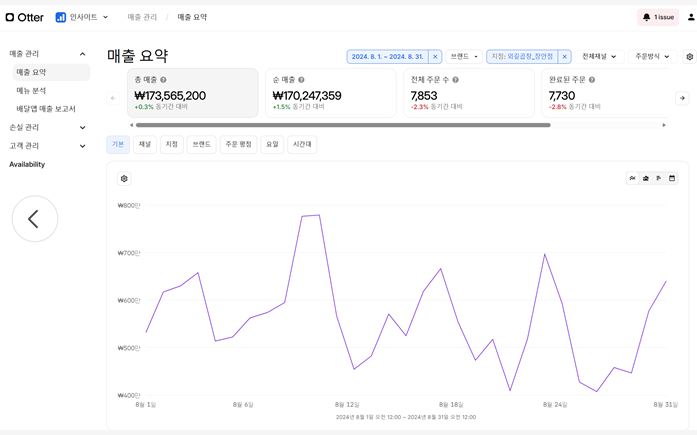Open the 1 issue notification button
The width and height of the screenshot is (697, 435).
(658, 17)
